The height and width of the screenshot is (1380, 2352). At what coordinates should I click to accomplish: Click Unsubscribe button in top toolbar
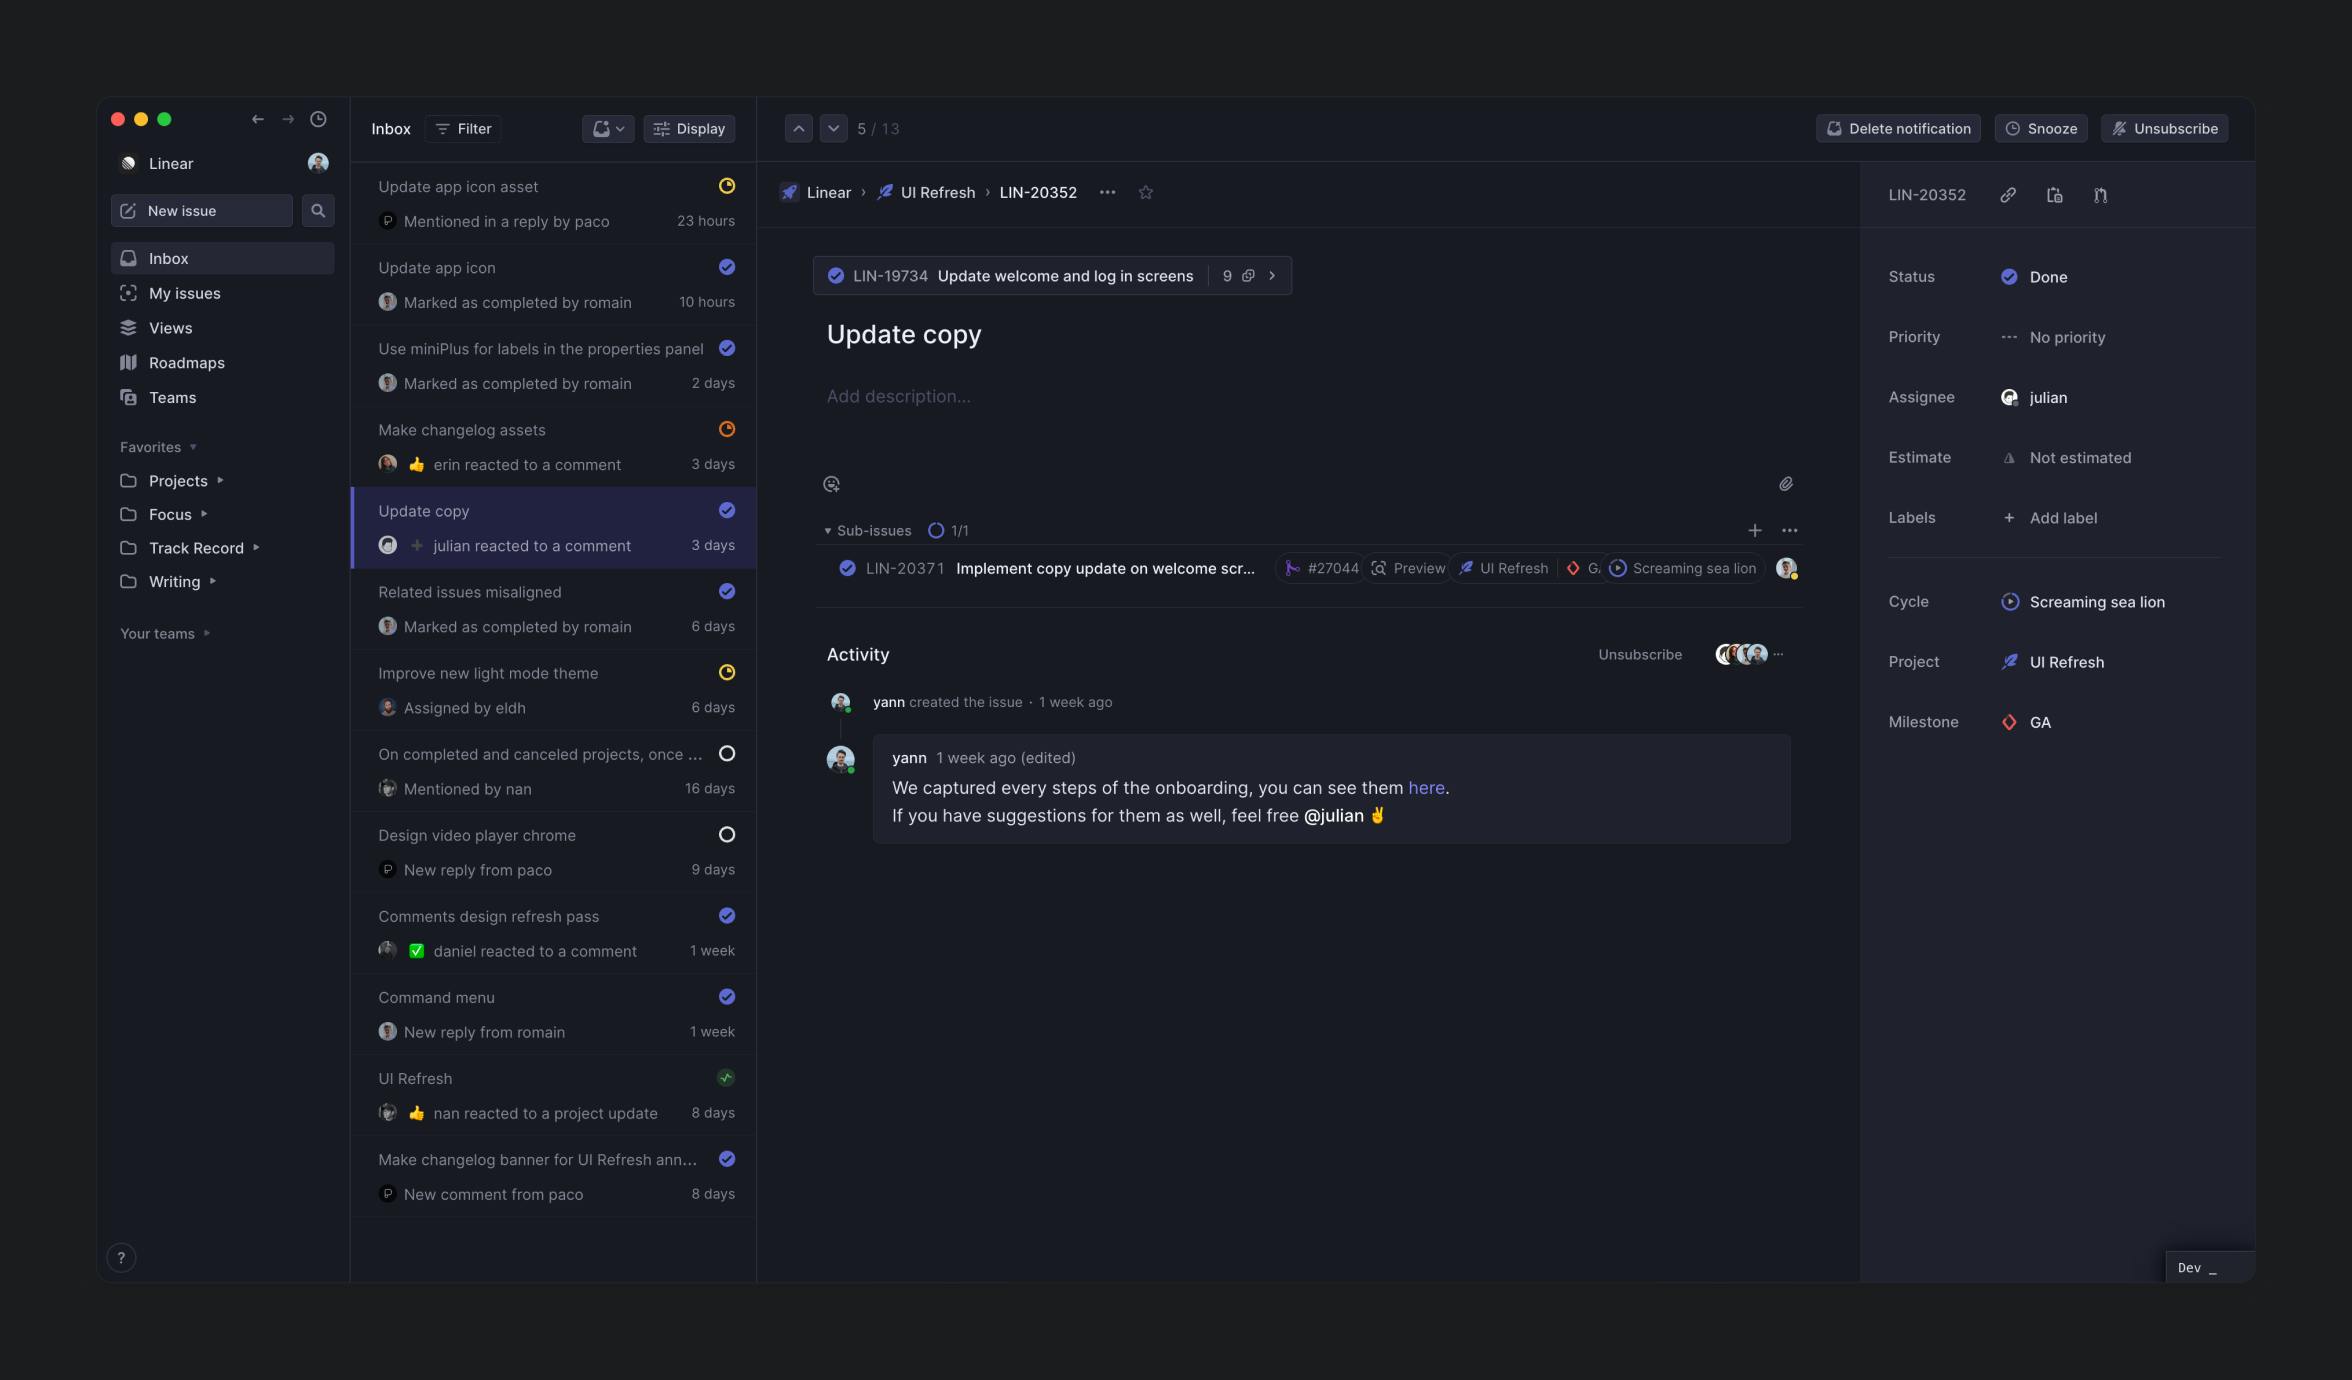[x=2164, y=128]
